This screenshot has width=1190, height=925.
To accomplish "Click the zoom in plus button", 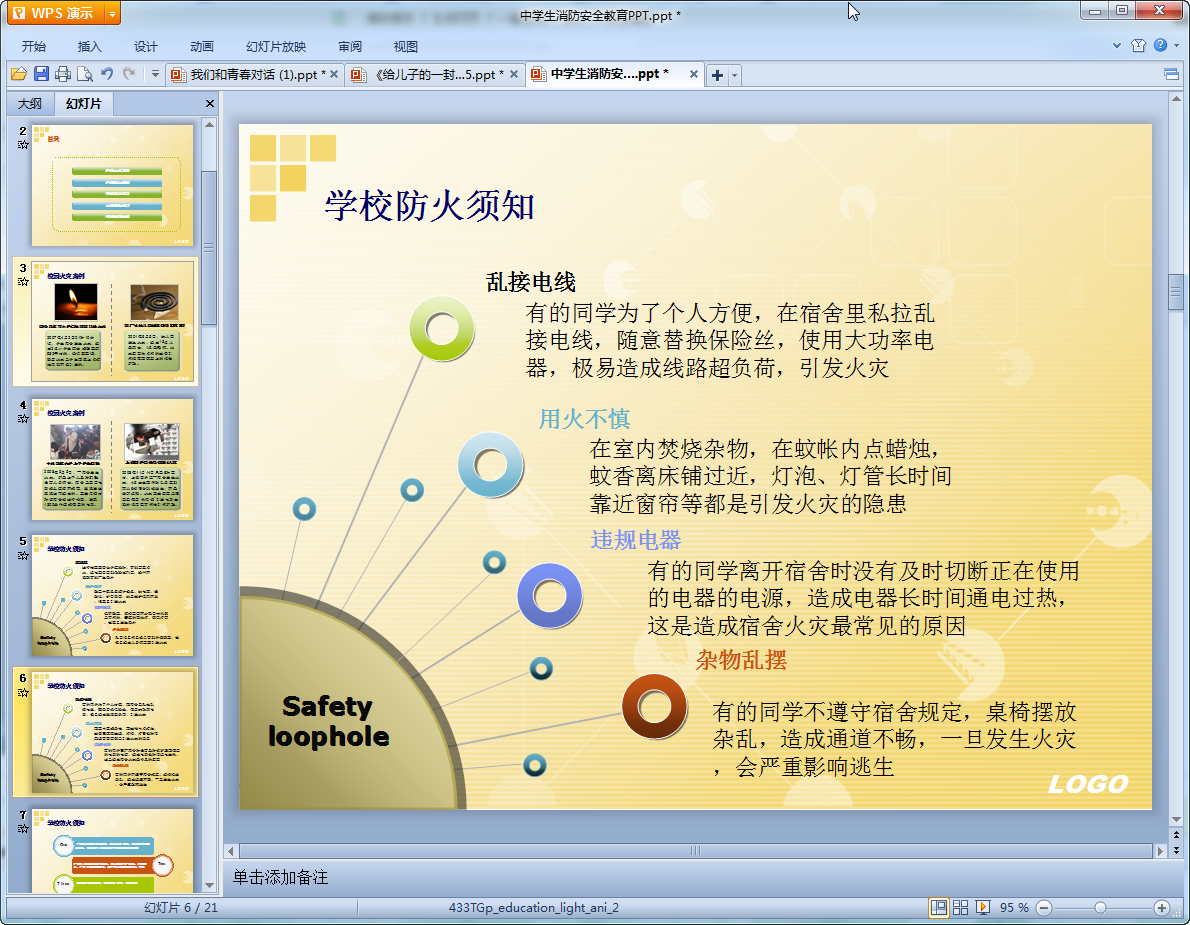I will (x=1161, y=908).
